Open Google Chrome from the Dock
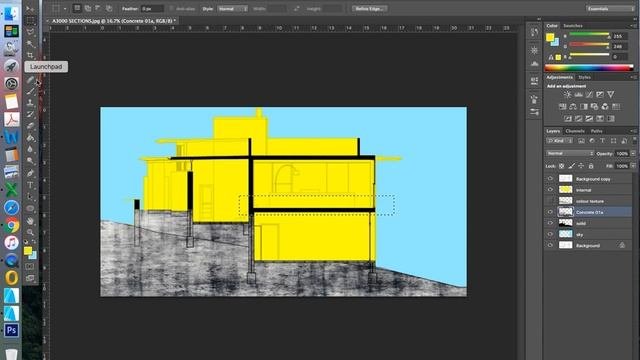 click(11, 225)
